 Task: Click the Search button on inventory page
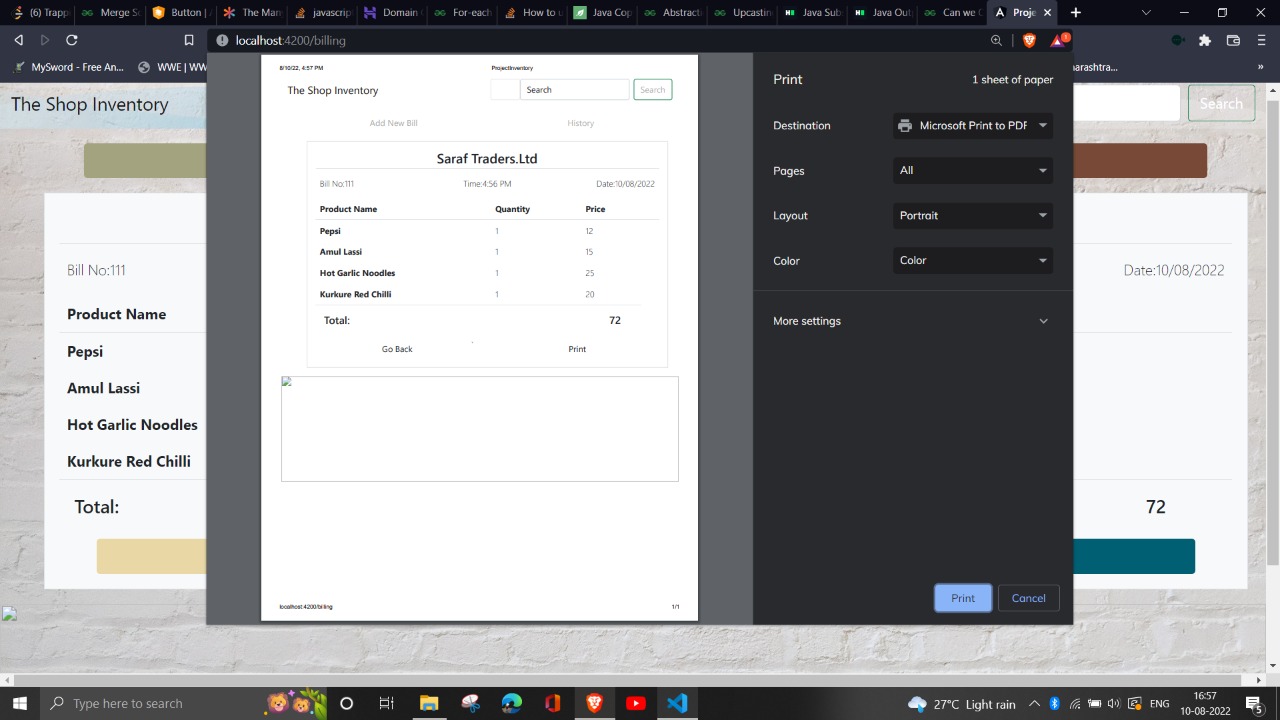point(1221,103)
